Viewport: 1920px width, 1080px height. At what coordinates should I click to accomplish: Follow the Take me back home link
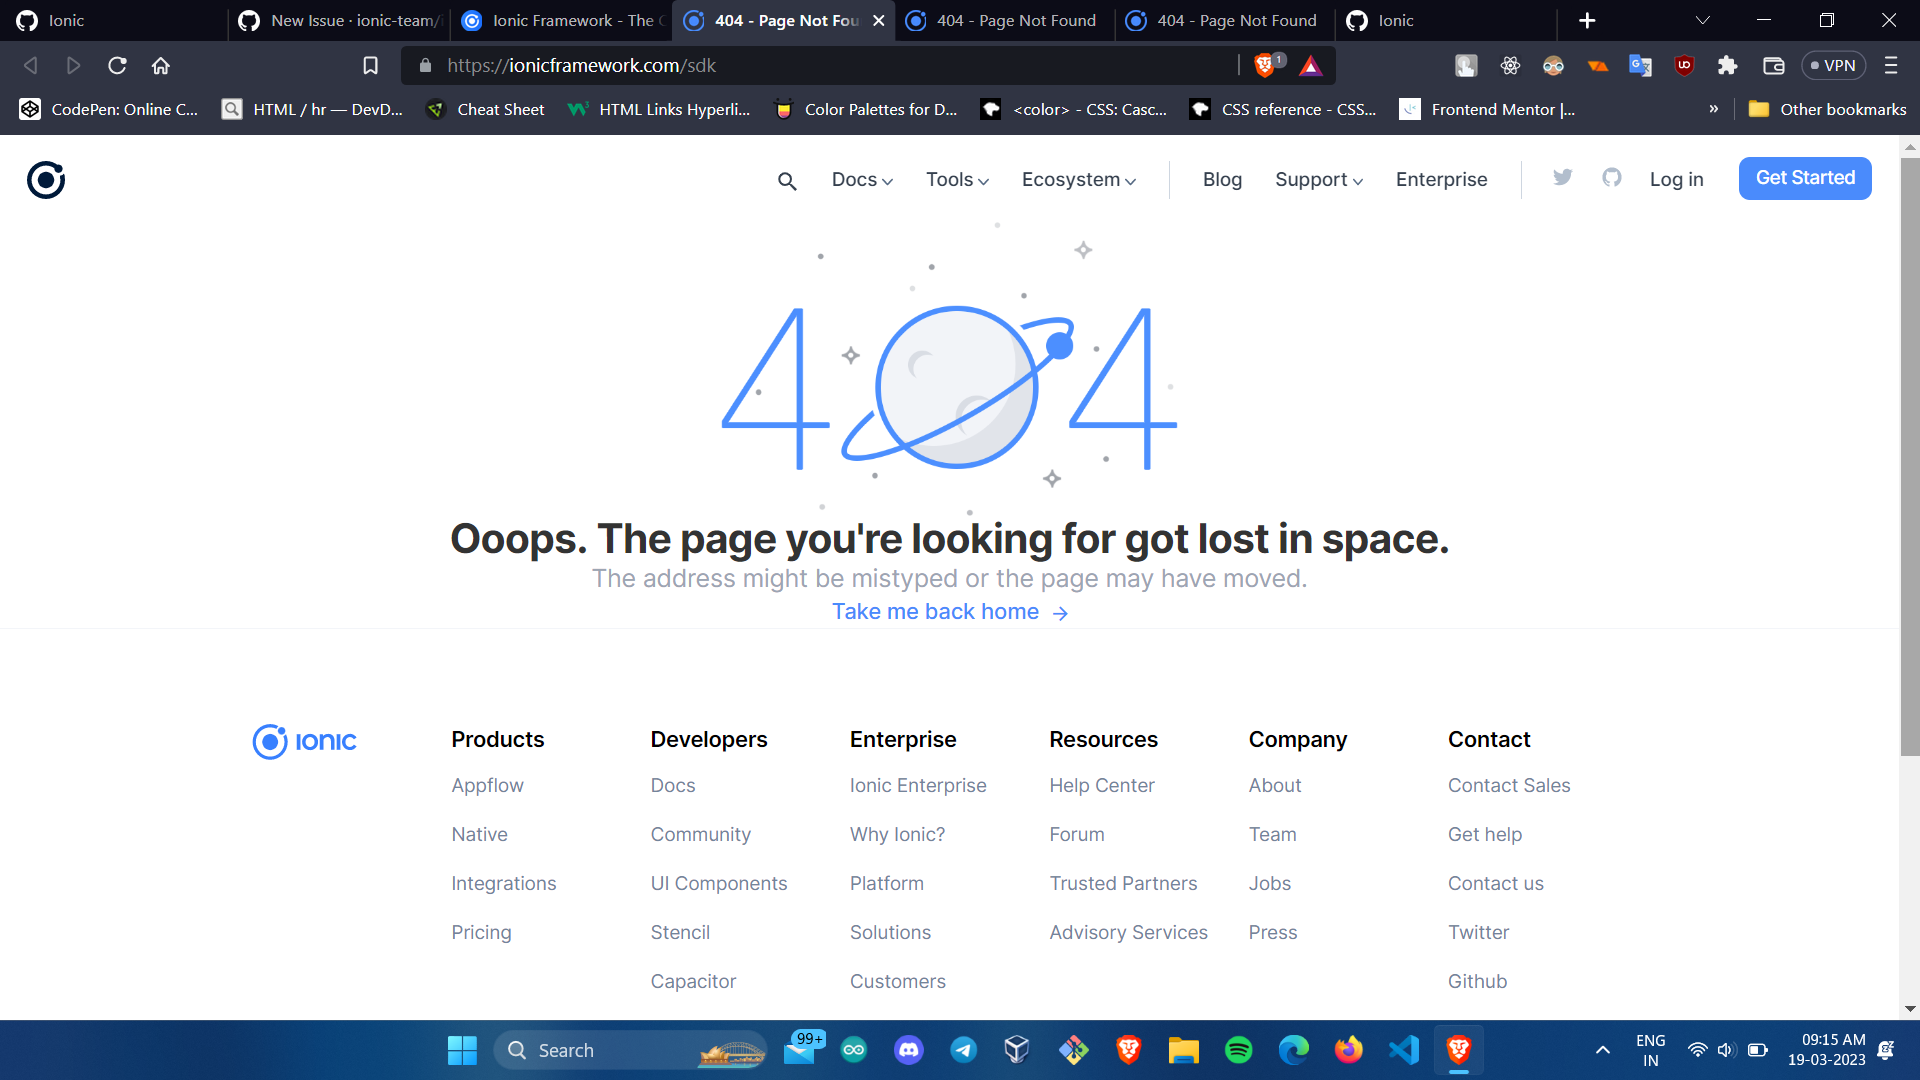coord(936,611)
